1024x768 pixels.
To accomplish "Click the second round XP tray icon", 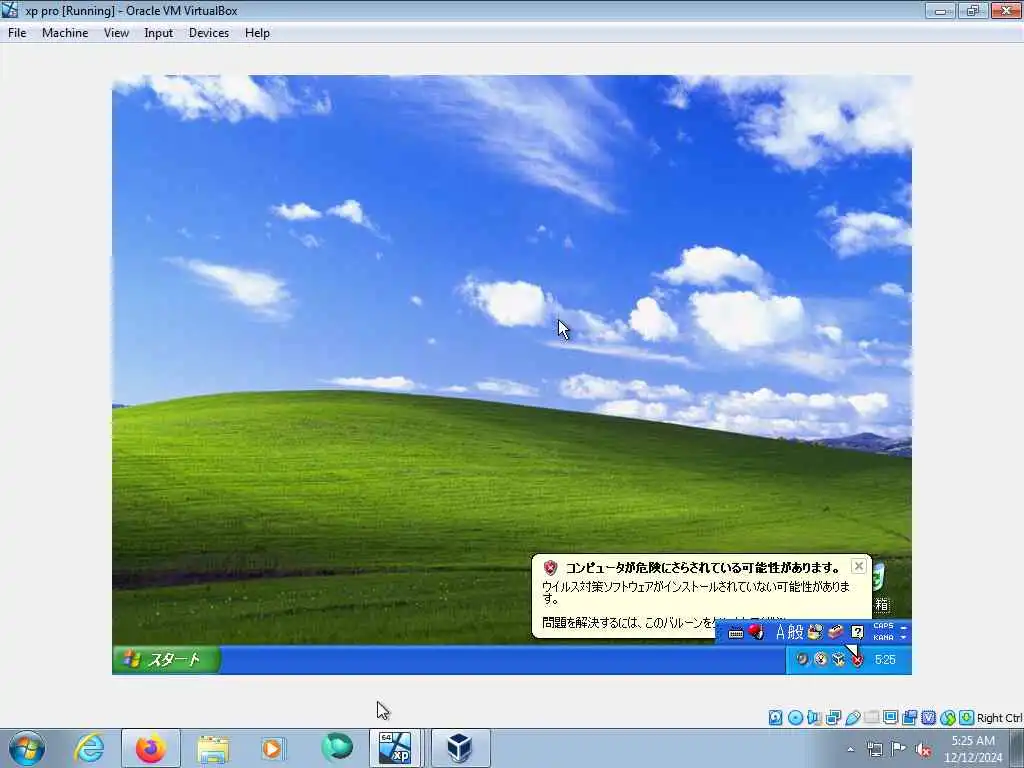I will tap(821, 660).
